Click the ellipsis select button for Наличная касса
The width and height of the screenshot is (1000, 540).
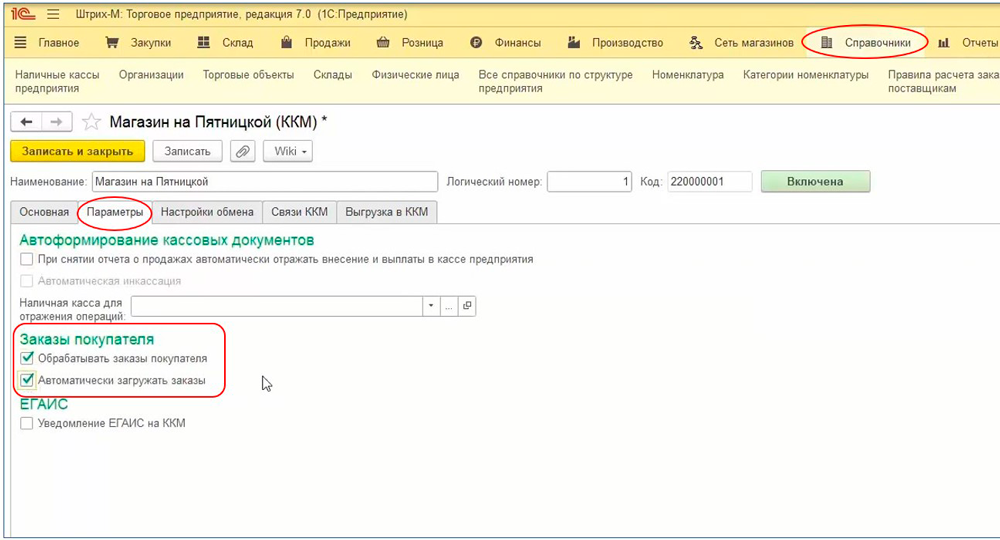click(449, 306)
